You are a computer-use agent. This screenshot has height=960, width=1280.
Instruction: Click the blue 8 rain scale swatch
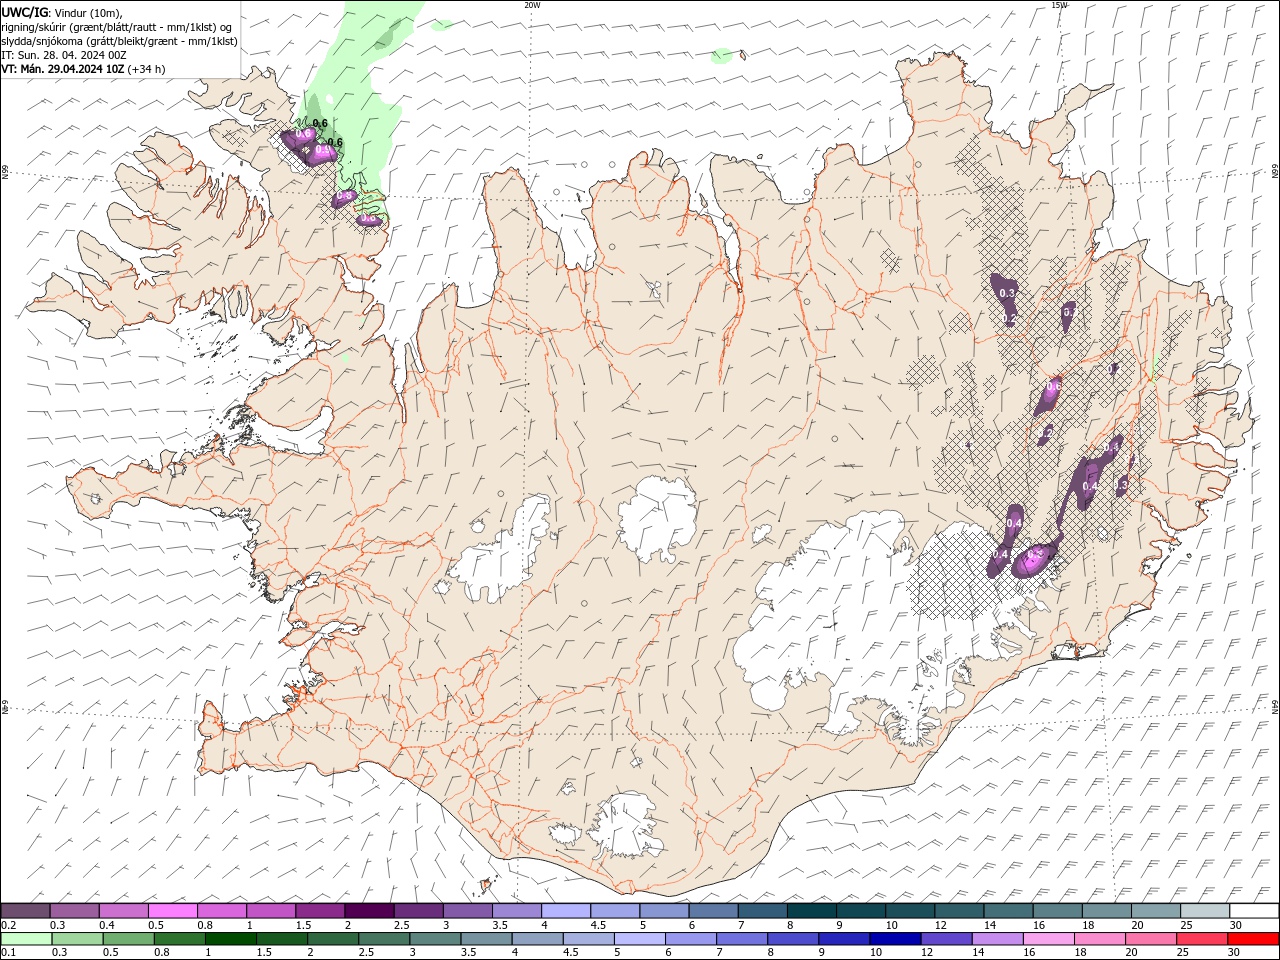[792, 939]
